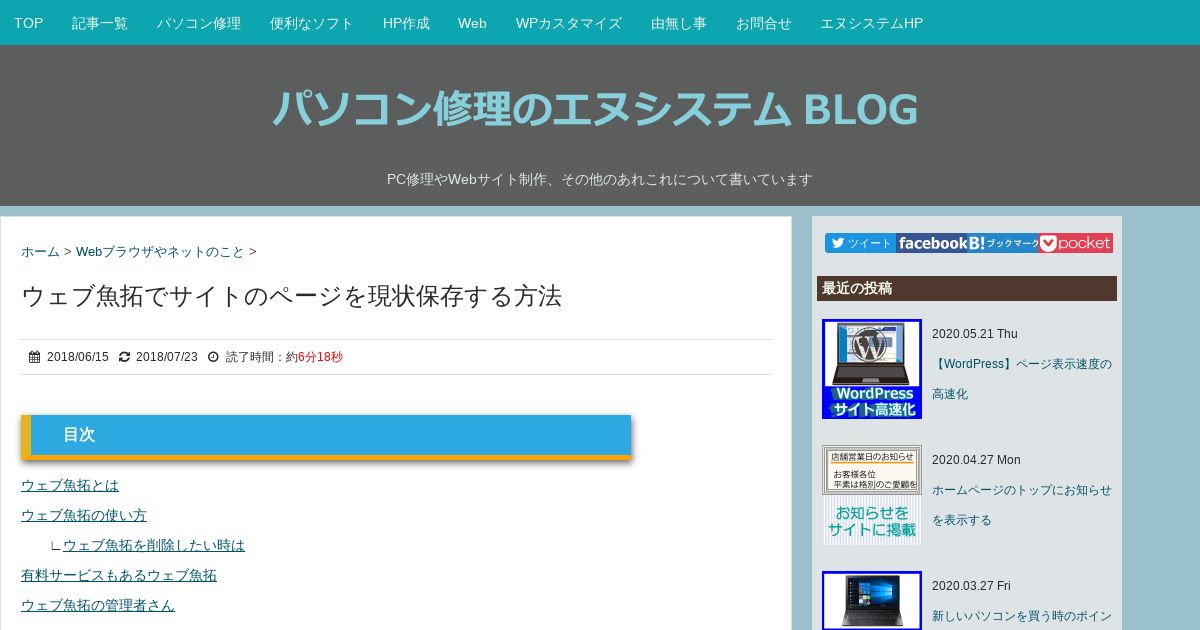
Task: Click date 2020.04.27 Mon in sidebar
Action: (x=976, y=460)
